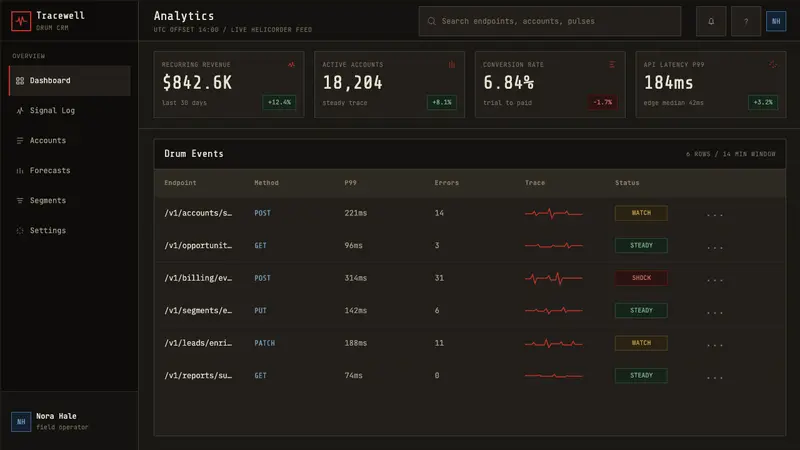Focus the search endpoints input field

(x=549, y=21)
